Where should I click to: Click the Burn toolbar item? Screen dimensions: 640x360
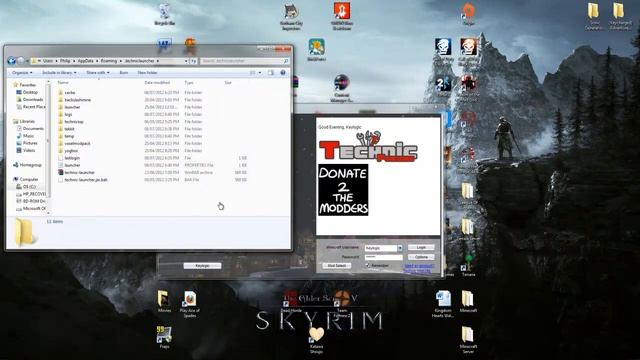click(x=124, y=73)
